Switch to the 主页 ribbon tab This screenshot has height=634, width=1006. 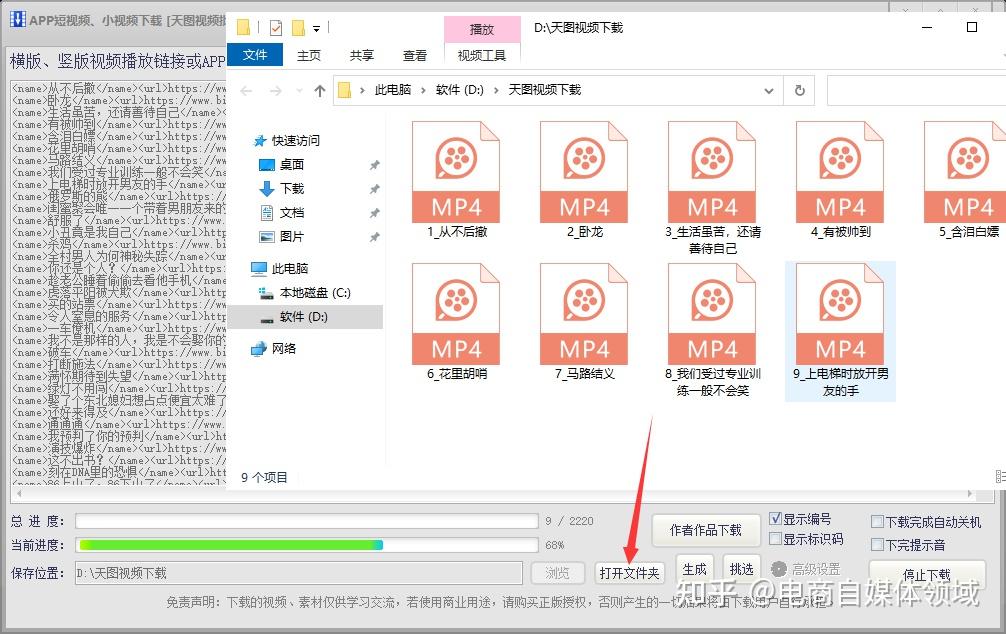click(309, 56)
